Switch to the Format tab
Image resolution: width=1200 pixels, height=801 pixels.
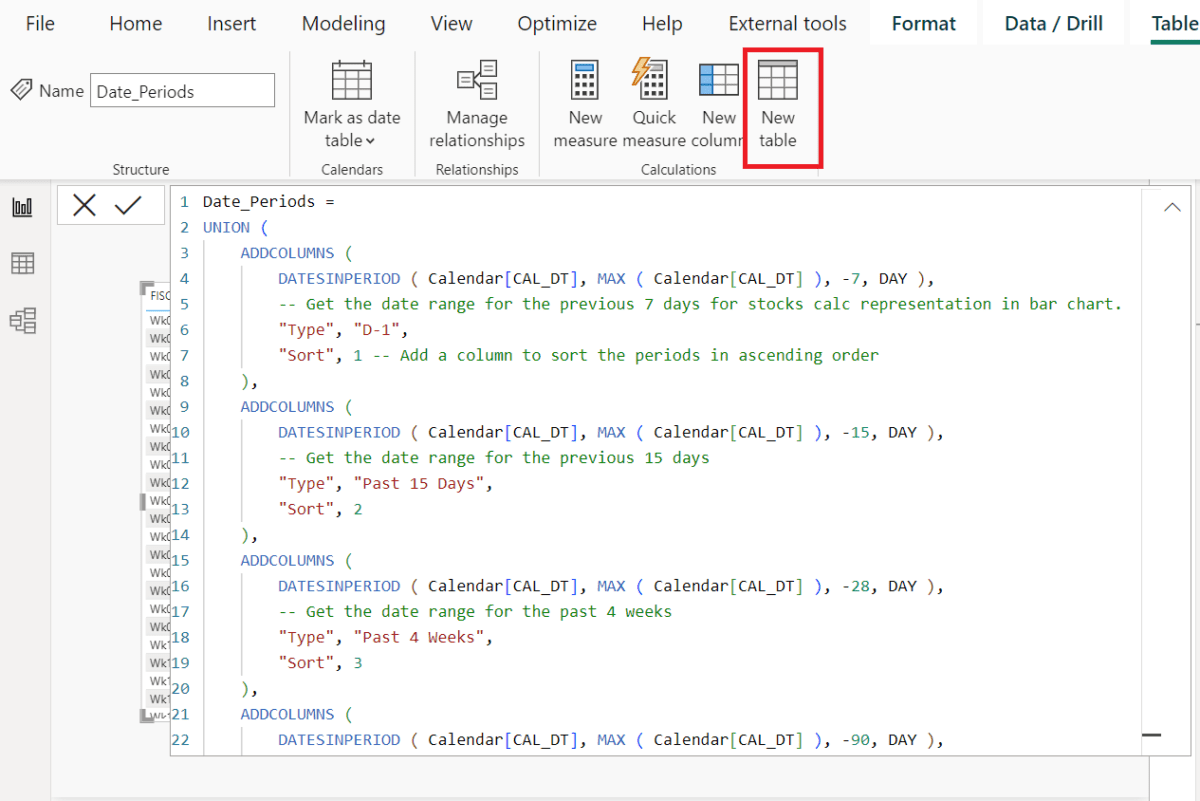point(923,23)
